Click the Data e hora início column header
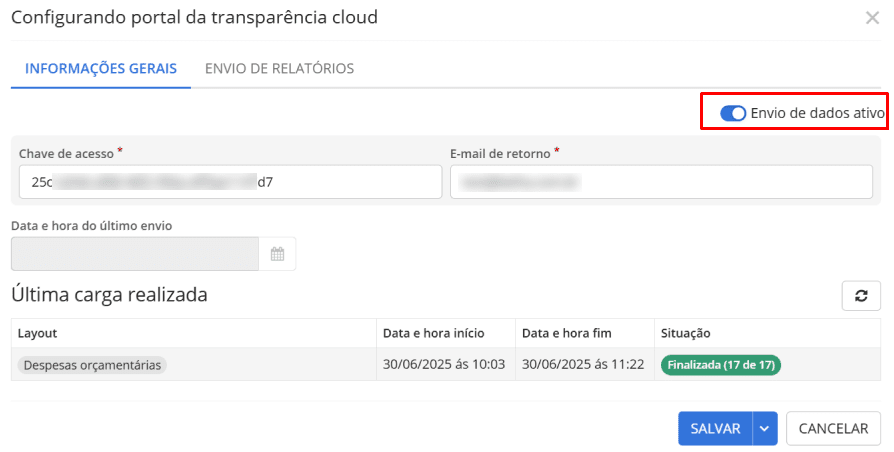894x452 pixels. click(x=433, y=333)
